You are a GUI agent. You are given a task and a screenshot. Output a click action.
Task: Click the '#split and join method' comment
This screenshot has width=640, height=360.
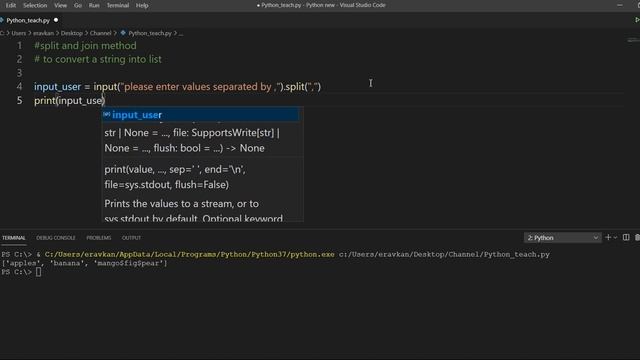(85, 46)
